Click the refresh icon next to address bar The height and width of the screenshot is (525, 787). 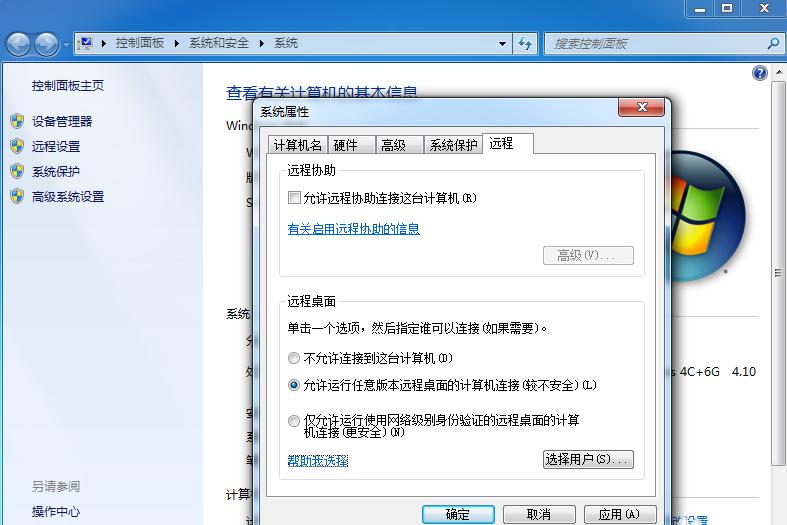525,44
